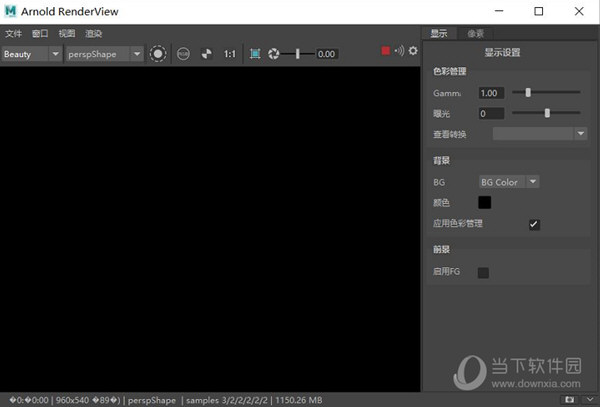Screen dimensions: 600x407
Task: Click '1150.26 MB' memory readout
Action: [298, 400]
